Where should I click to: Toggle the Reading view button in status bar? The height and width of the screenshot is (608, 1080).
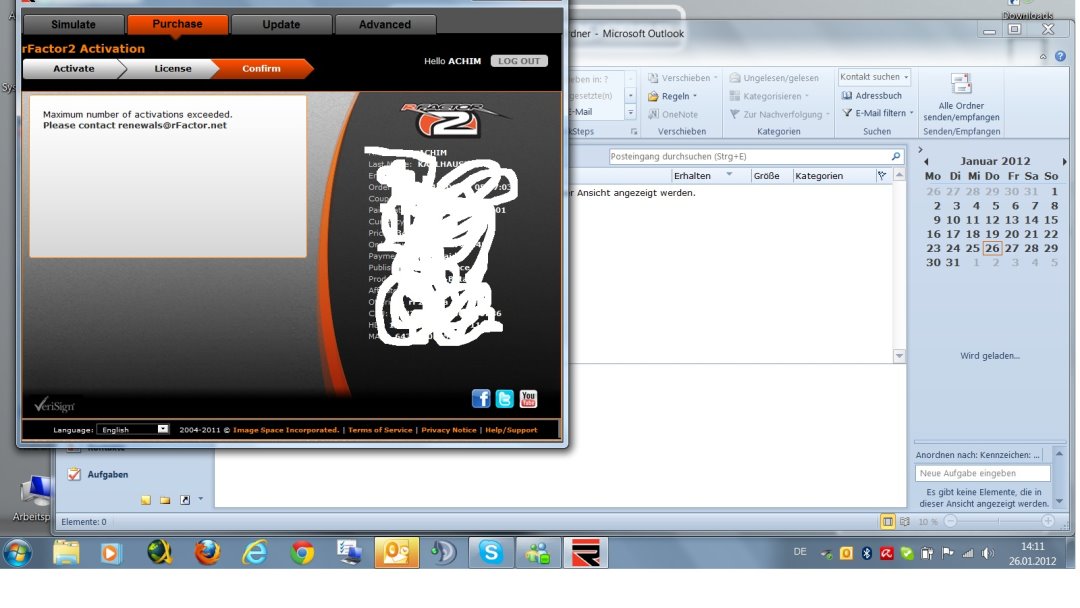point(905,521)
